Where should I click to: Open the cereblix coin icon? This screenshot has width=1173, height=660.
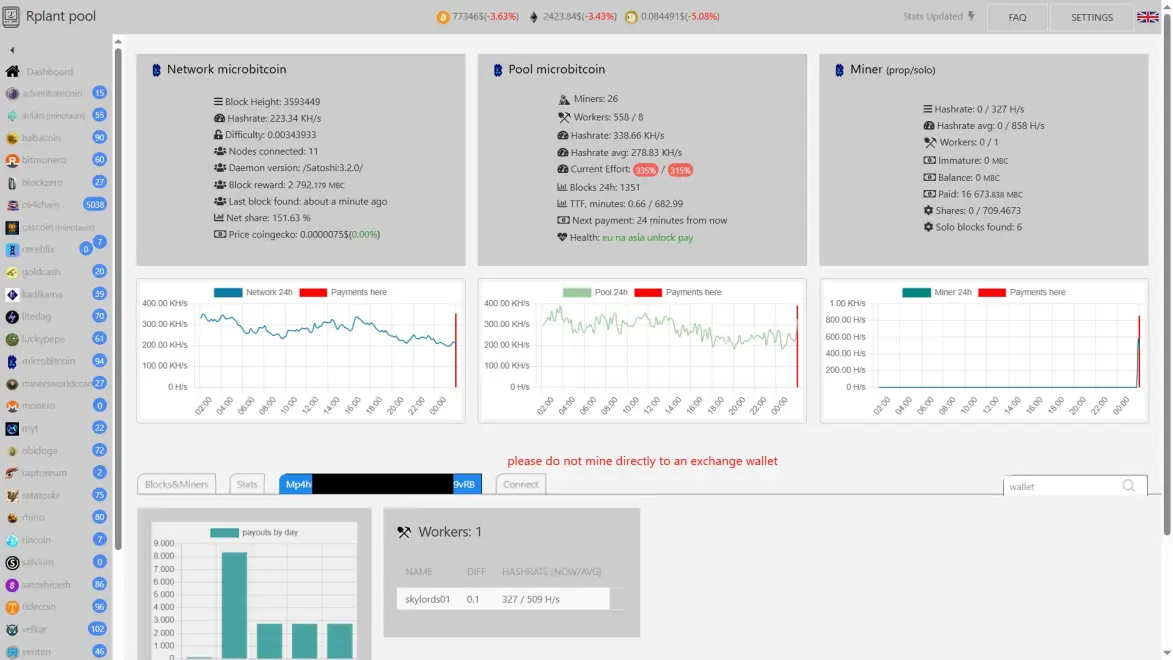point(12,249)
